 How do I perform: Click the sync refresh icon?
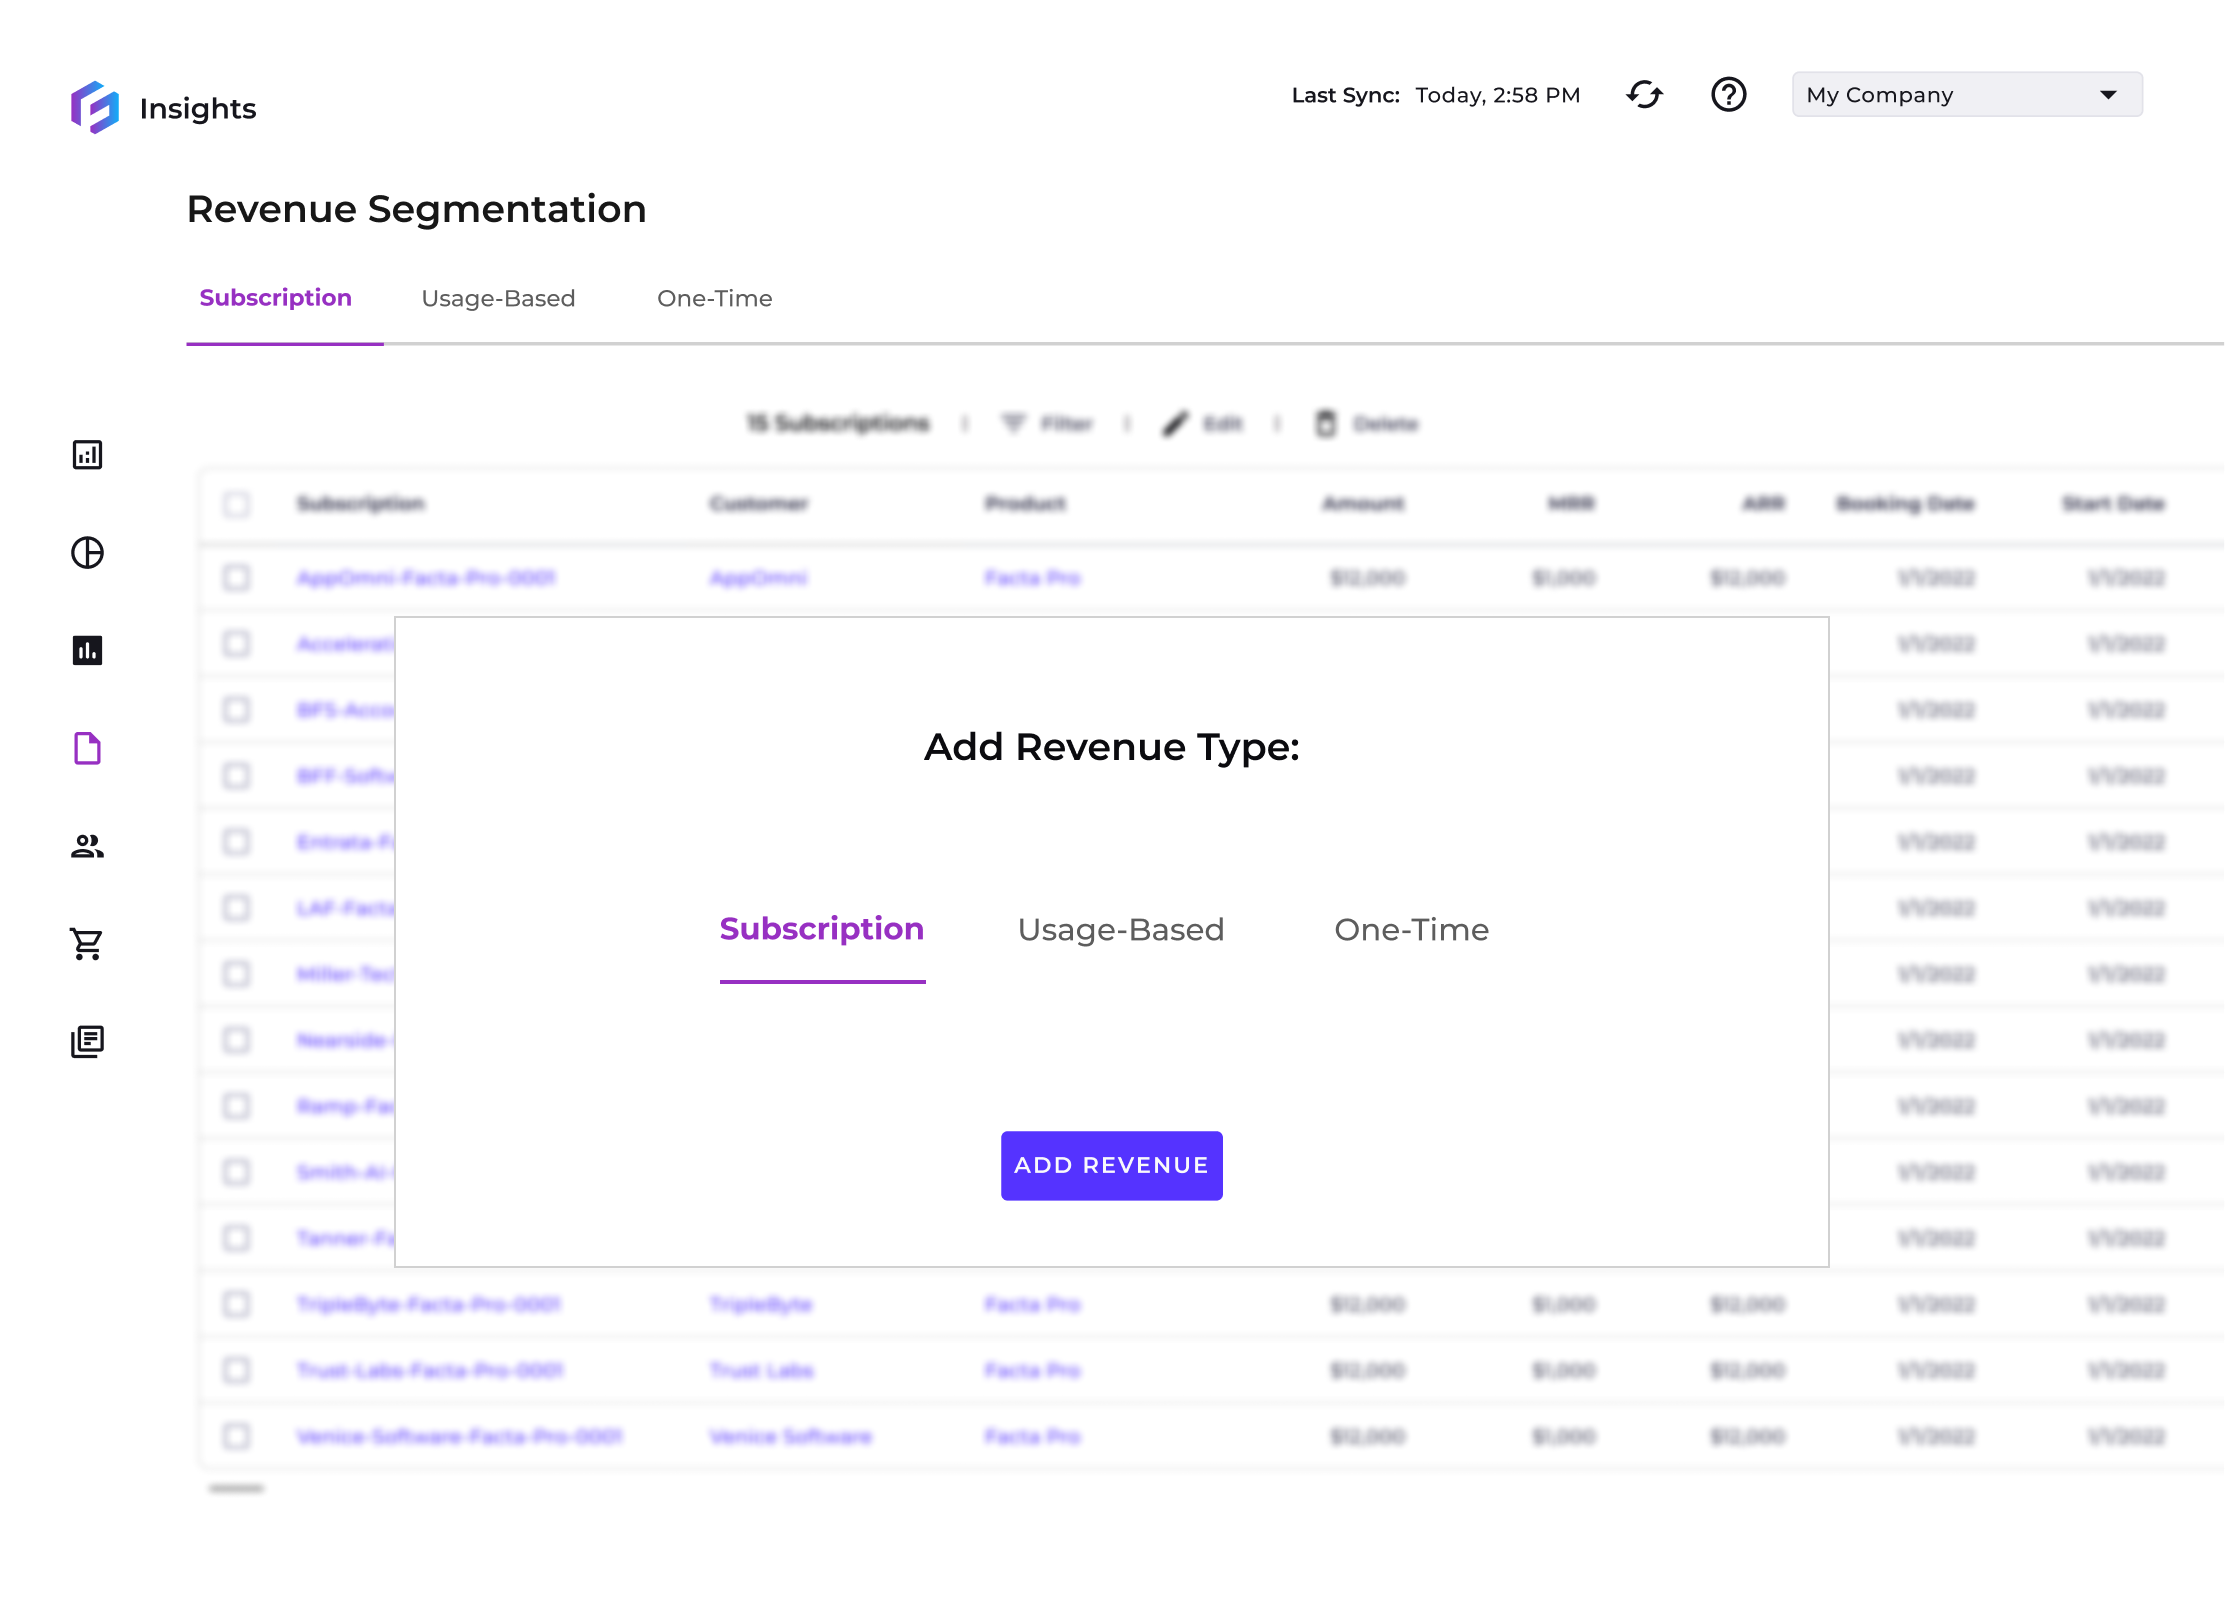1645,94
